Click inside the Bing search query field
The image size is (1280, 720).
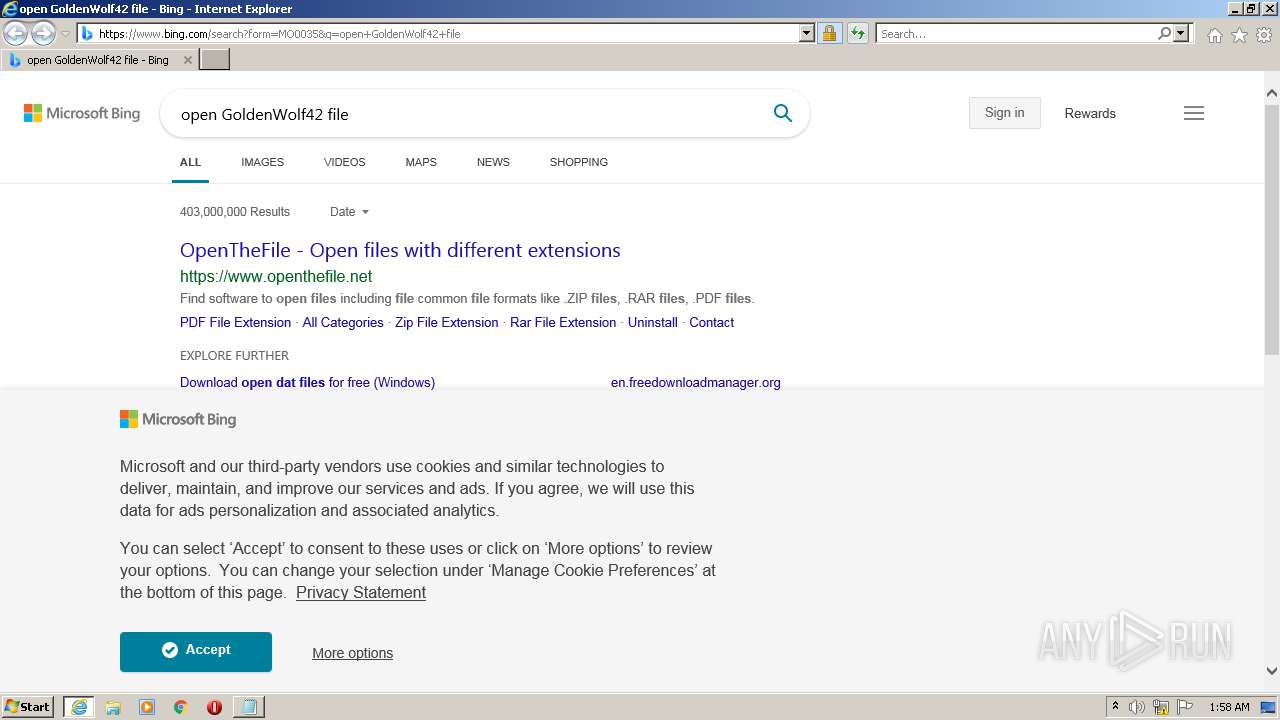tap(465, 114)
